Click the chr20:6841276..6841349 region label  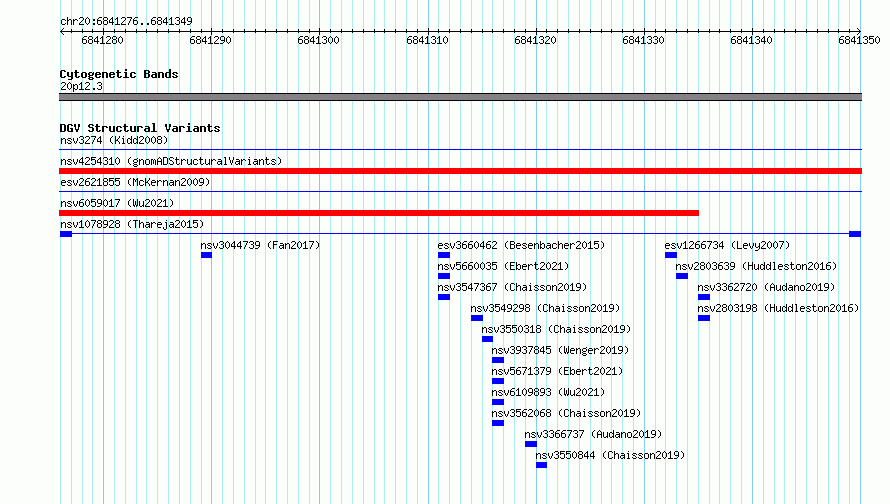tap(126, 21)
